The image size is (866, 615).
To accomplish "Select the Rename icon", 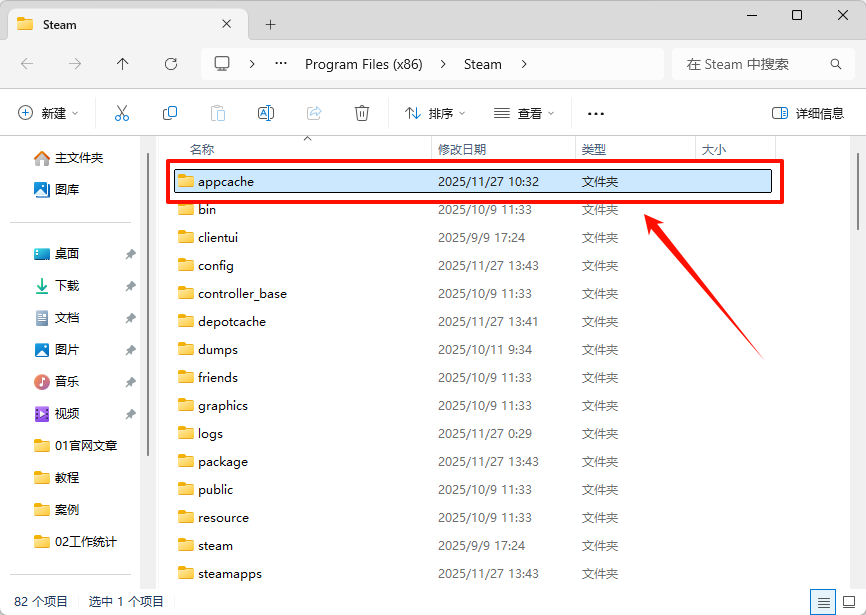I will 266,113.
